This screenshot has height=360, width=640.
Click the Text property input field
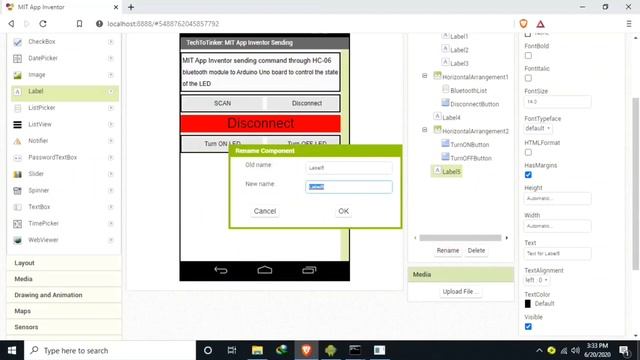(558, 253)
